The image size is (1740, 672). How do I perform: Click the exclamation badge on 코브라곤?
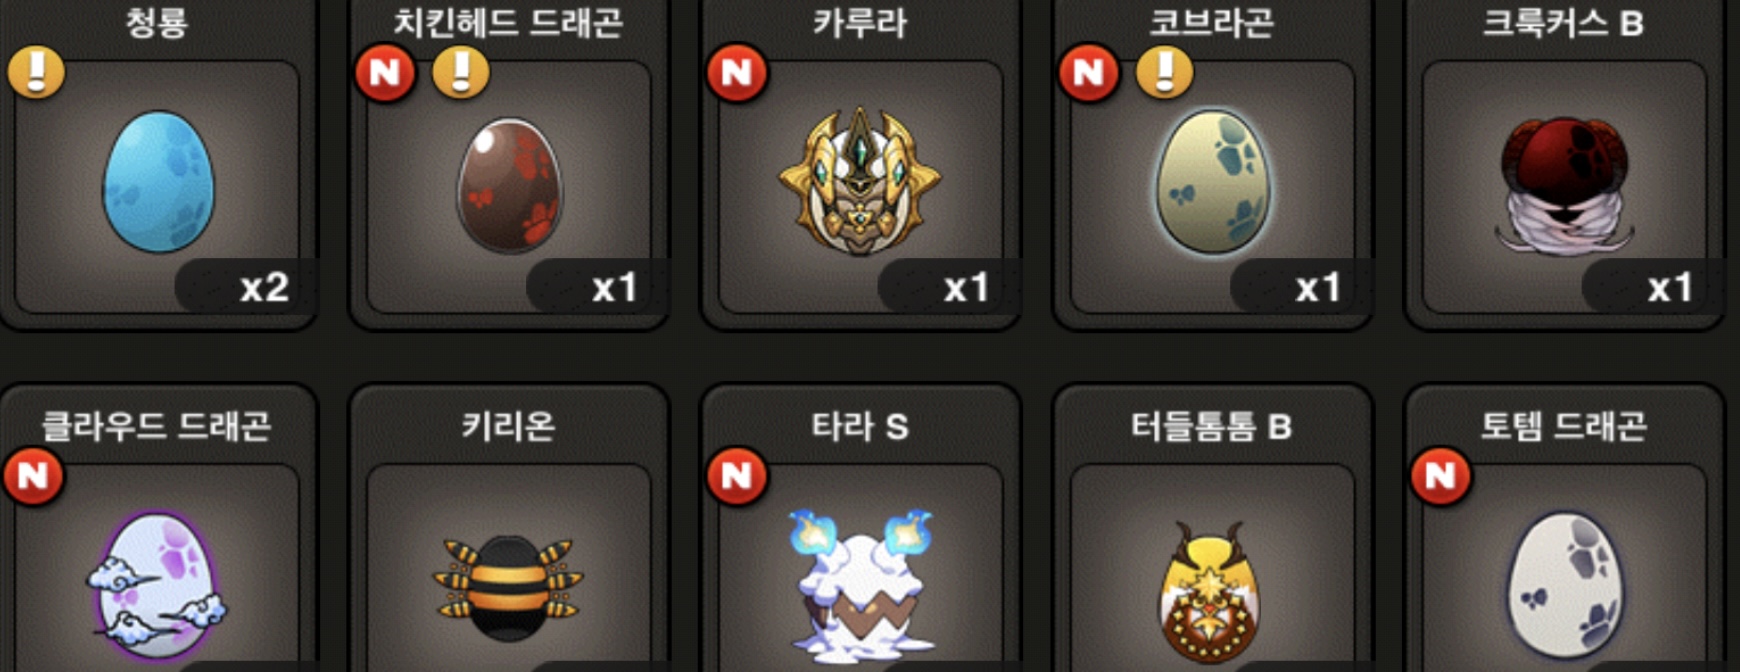(x=1165, y=72)
